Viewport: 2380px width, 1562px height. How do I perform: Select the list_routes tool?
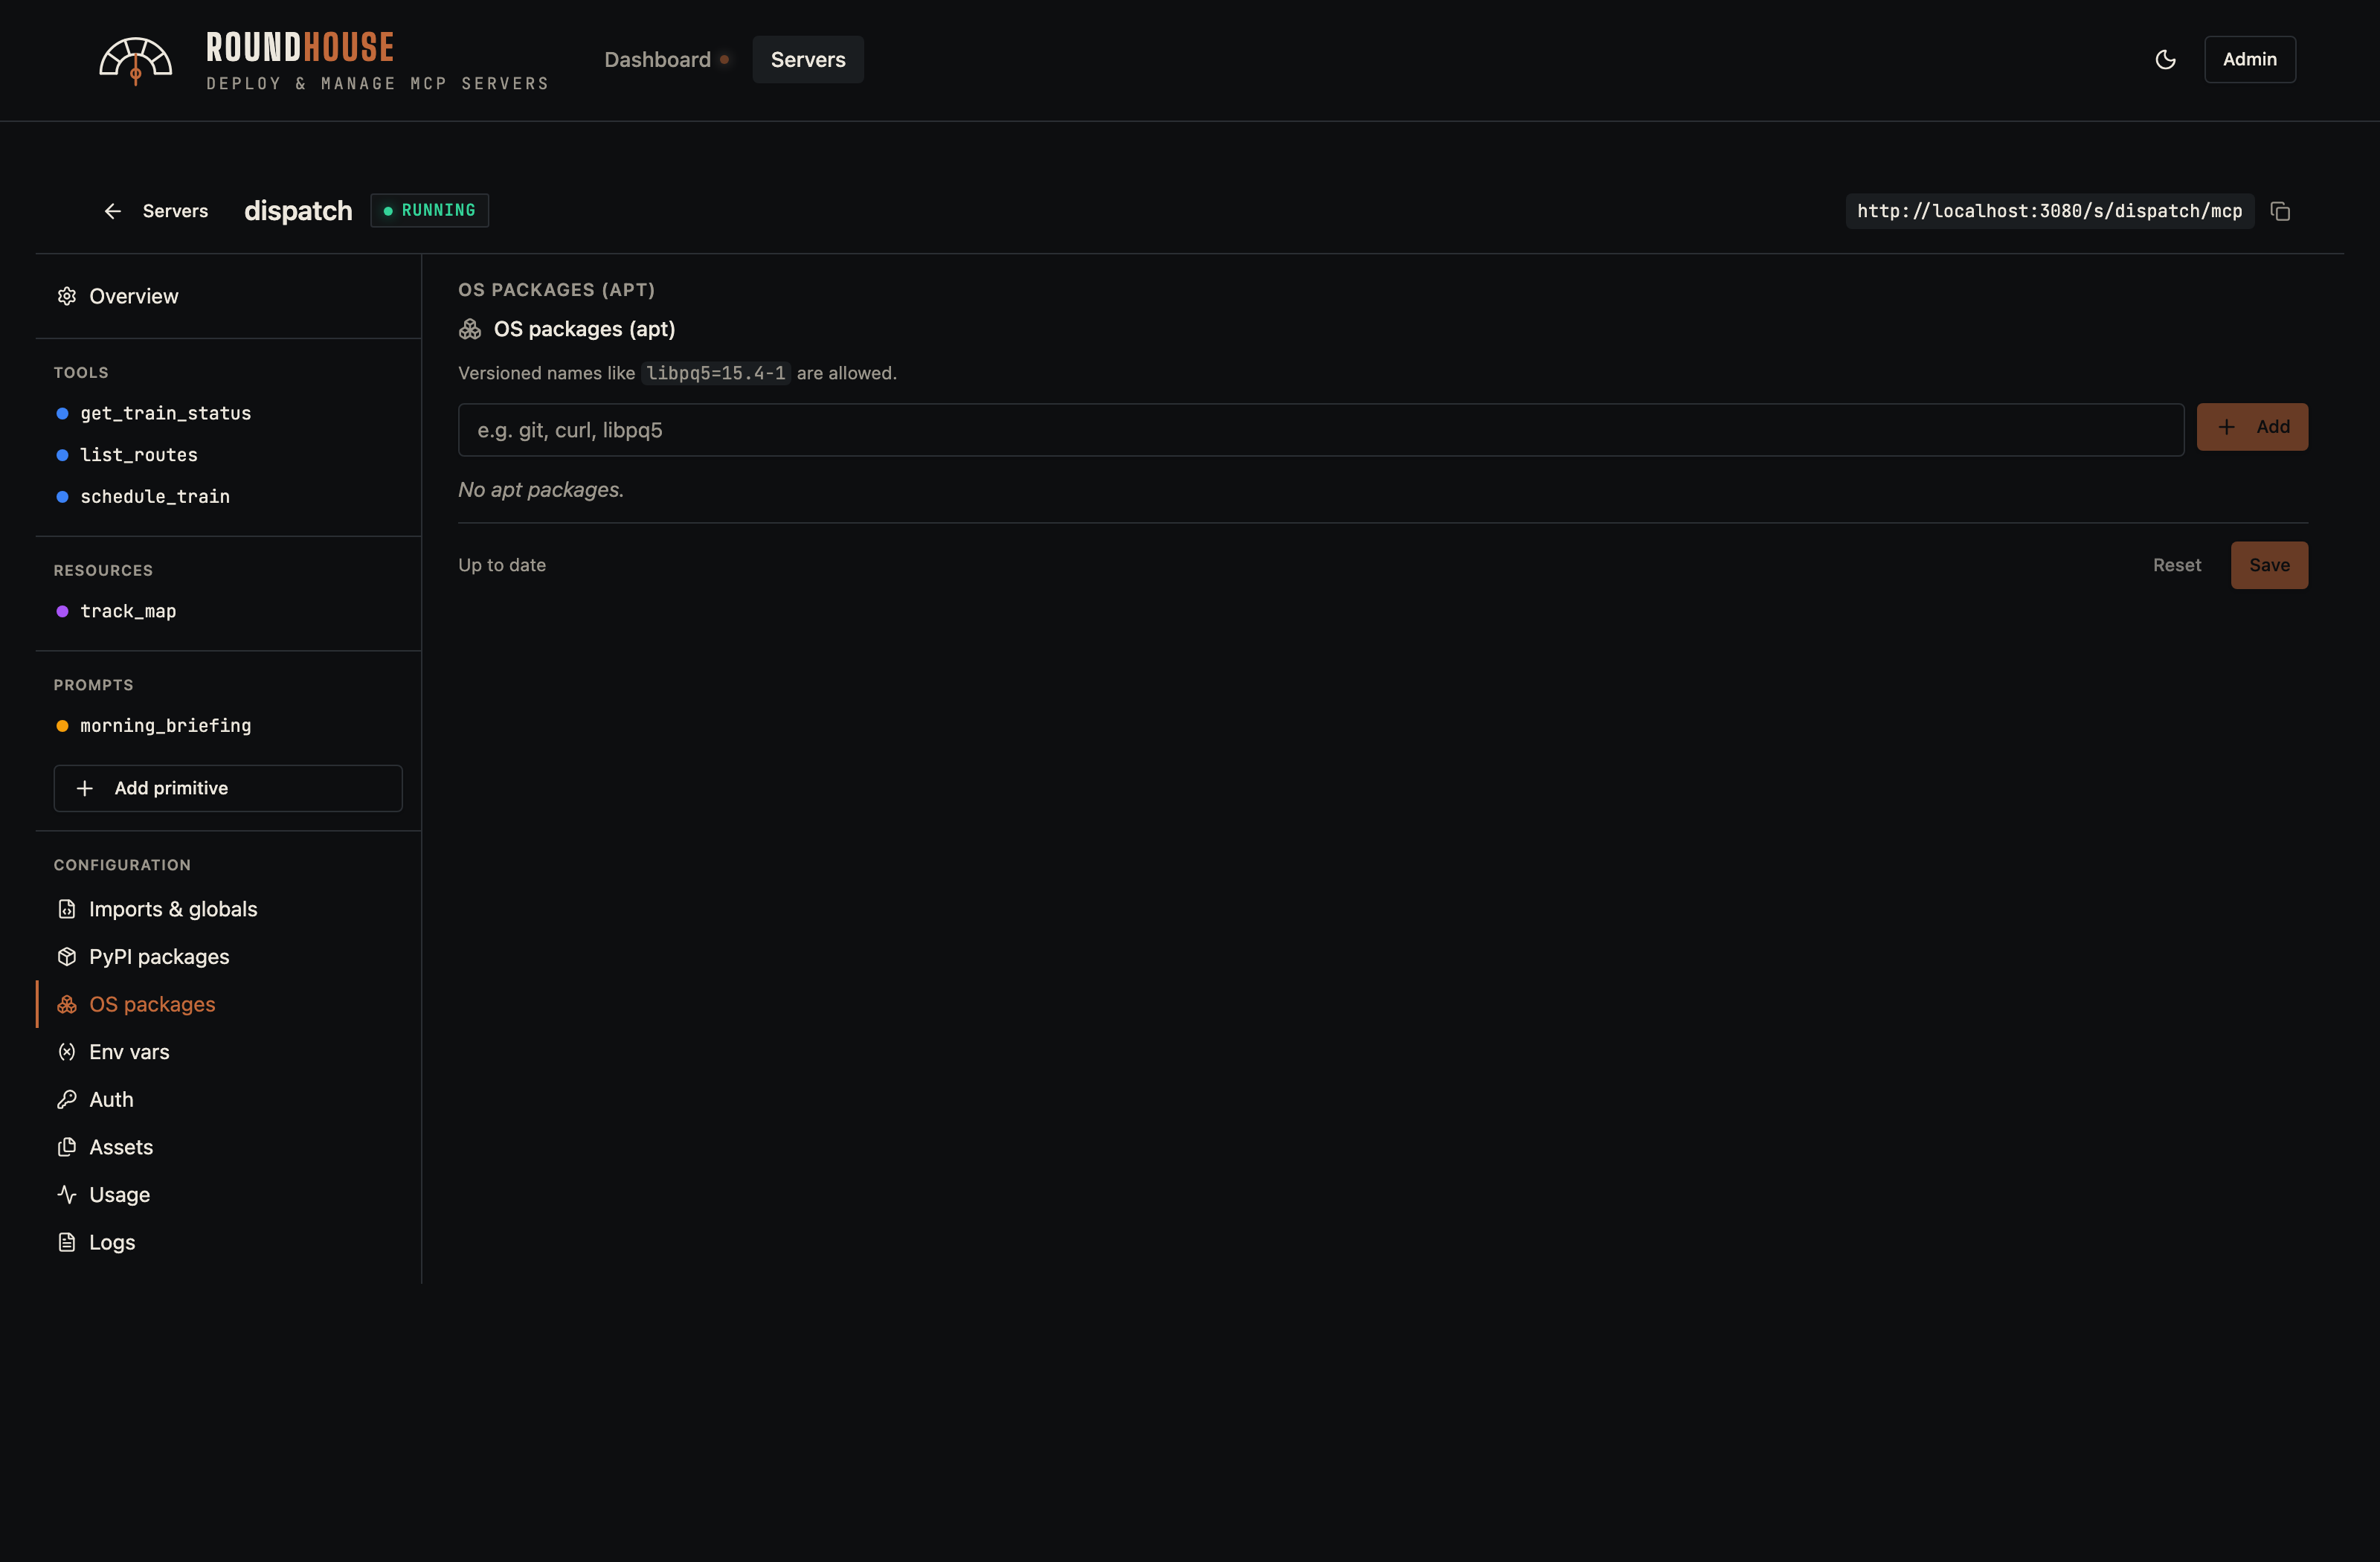tap(228, 455)
